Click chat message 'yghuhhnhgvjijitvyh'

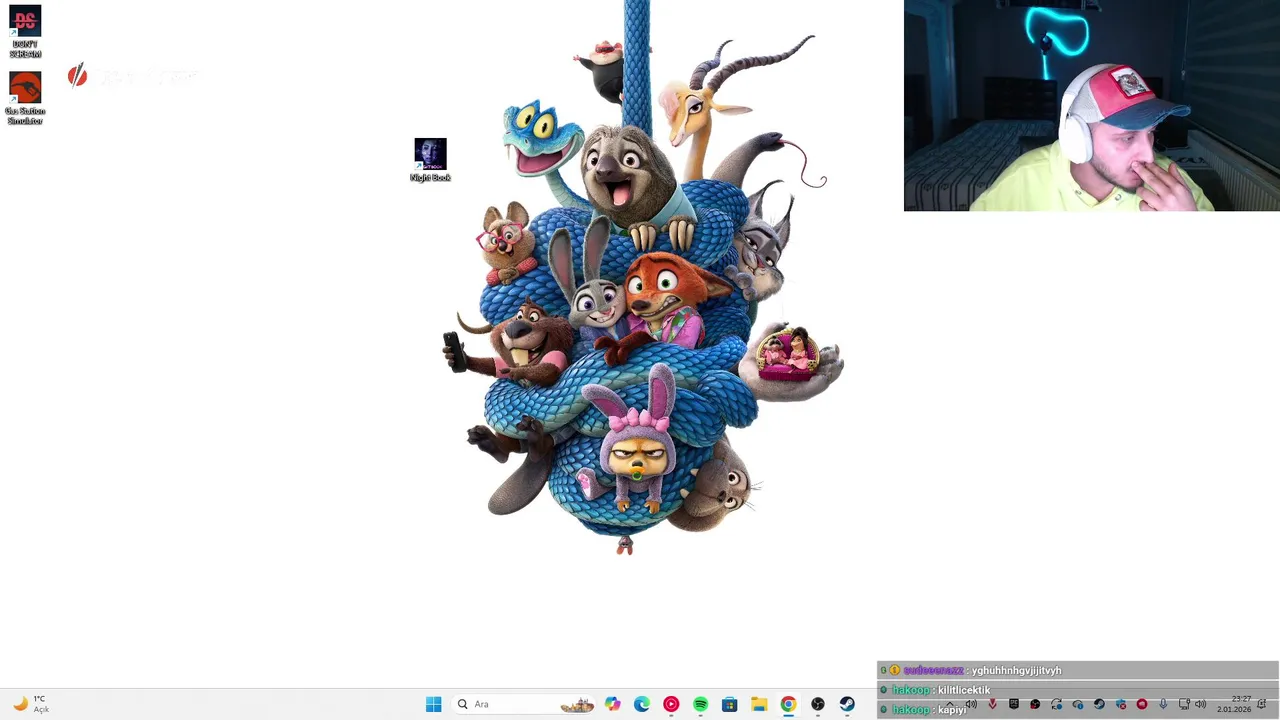point(1016,670)
